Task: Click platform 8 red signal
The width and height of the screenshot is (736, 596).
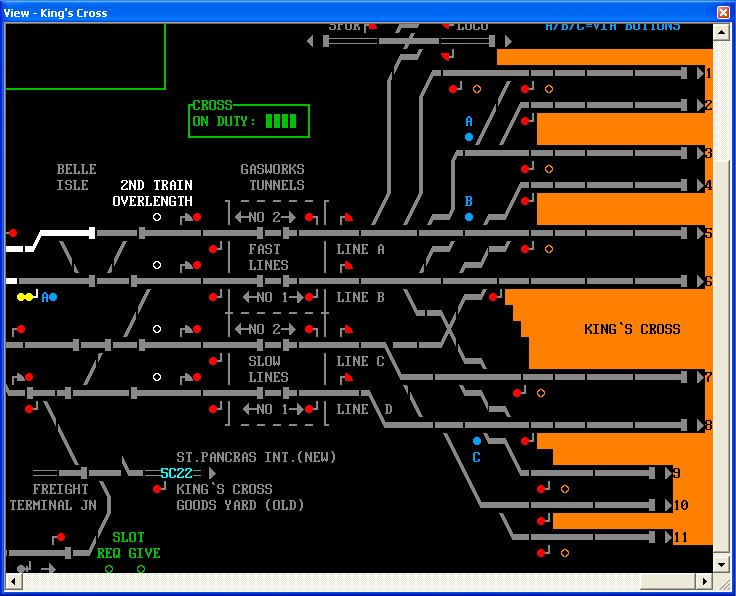Action: 525,441
